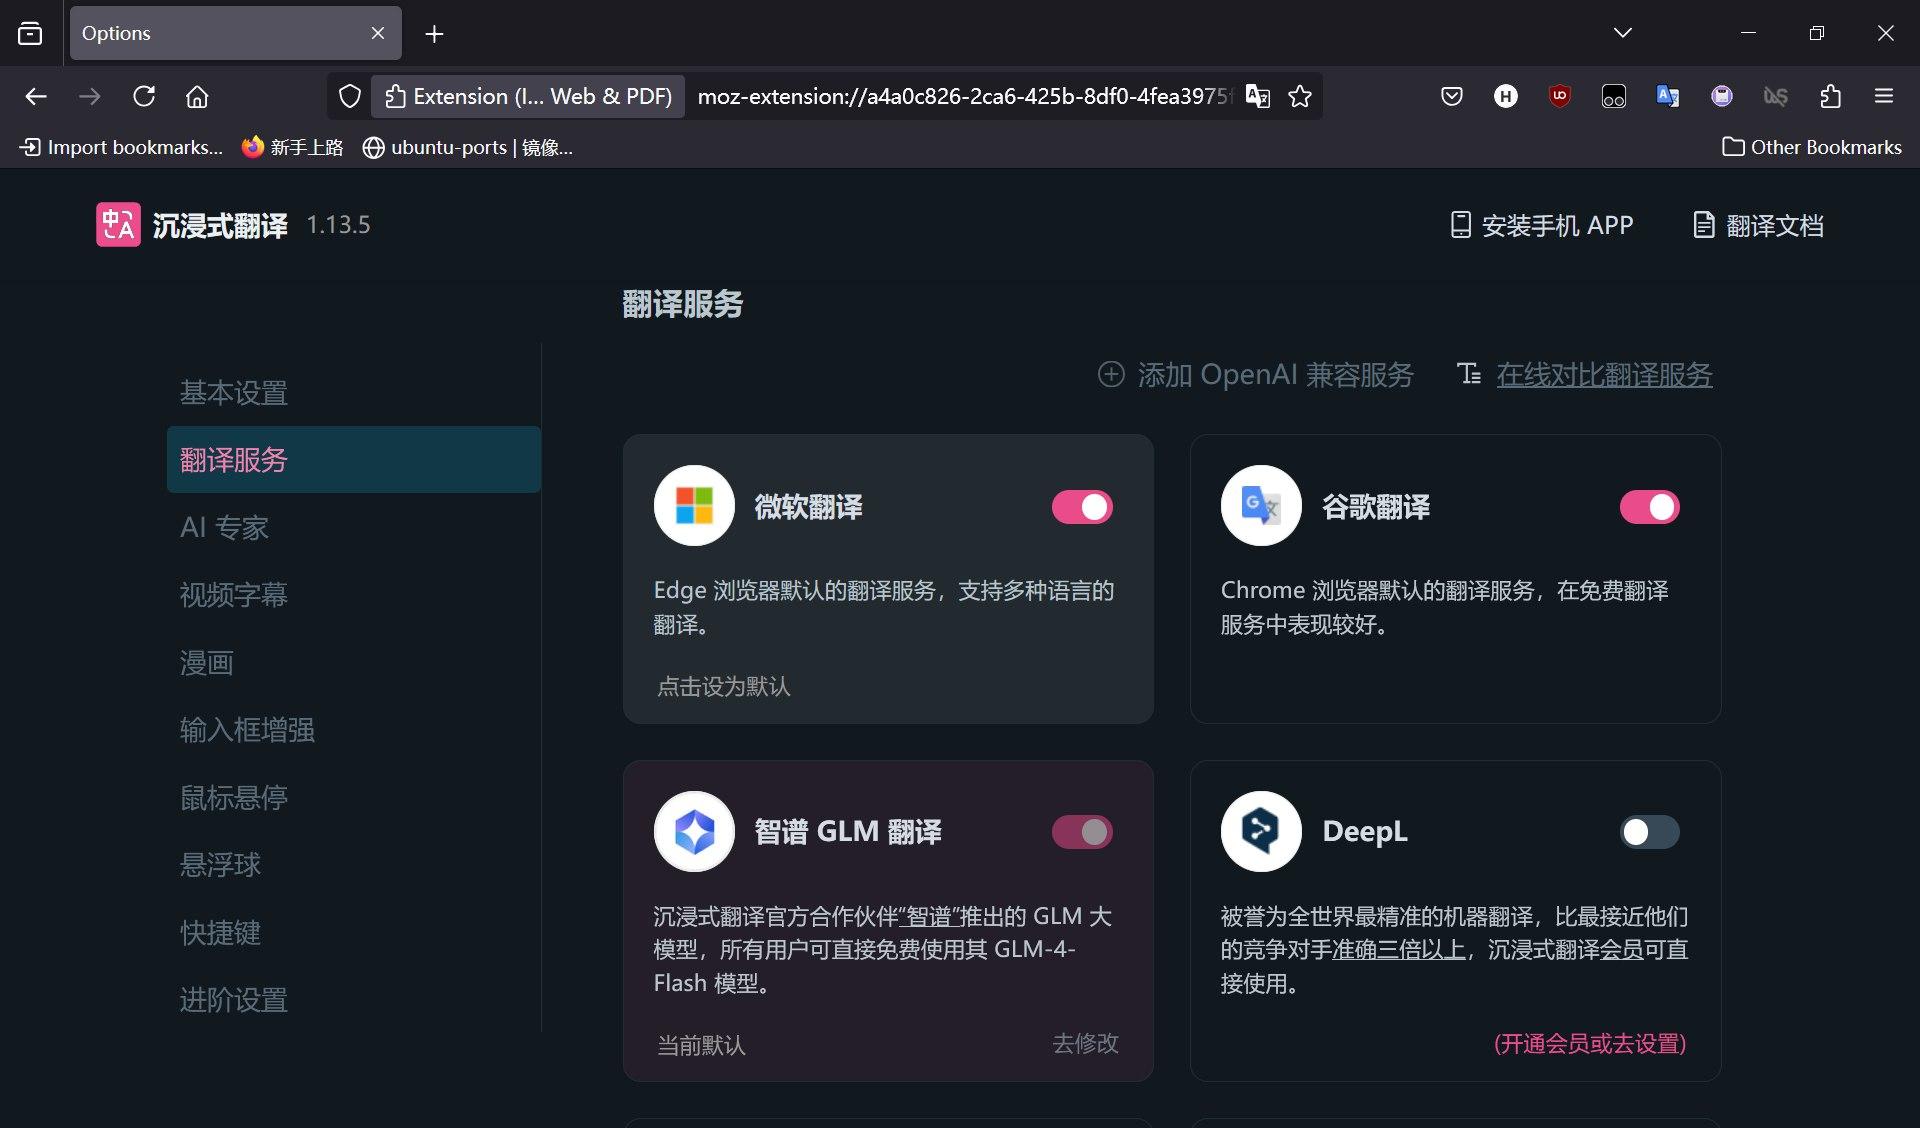Viewport: 1920px width, 1128px height.
Task: Open the Firefox hamburger application menu
Action: point(1884,96)
